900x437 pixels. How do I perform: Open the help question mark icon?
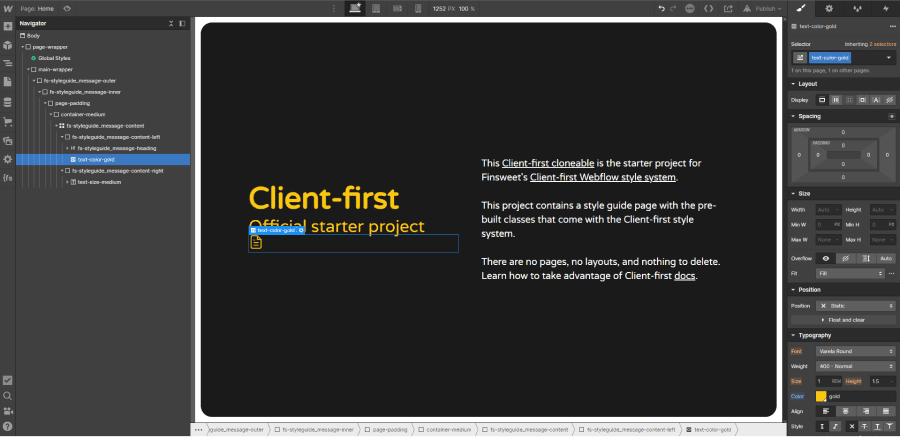[x=7, y=427]
